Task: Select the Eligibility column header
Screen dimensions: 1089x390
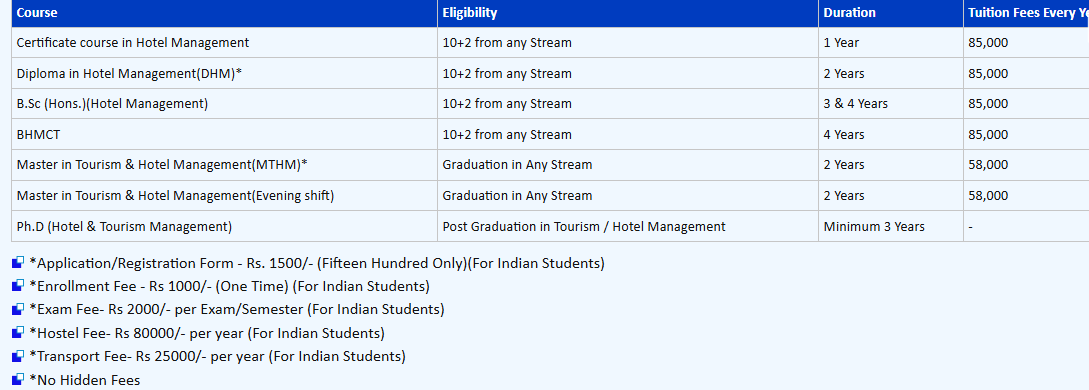Action: (x=628, y=13)
